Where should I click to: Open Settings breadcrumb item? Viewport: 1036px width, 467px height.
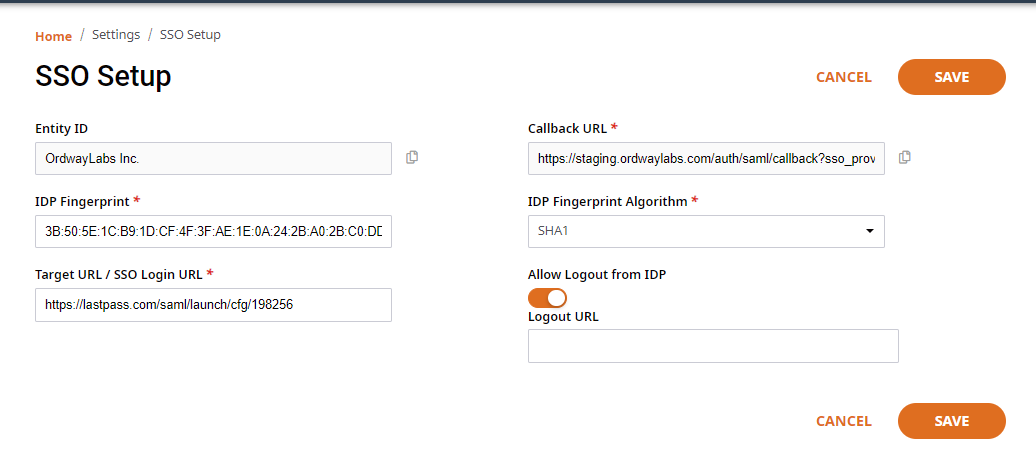(116, 34)
